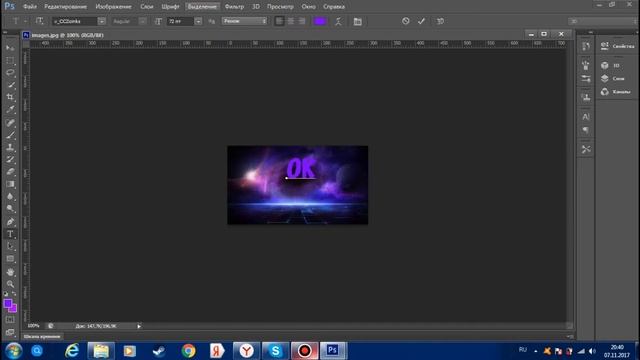
Task: Expand the Каналы panel
Action: point(616,92)
